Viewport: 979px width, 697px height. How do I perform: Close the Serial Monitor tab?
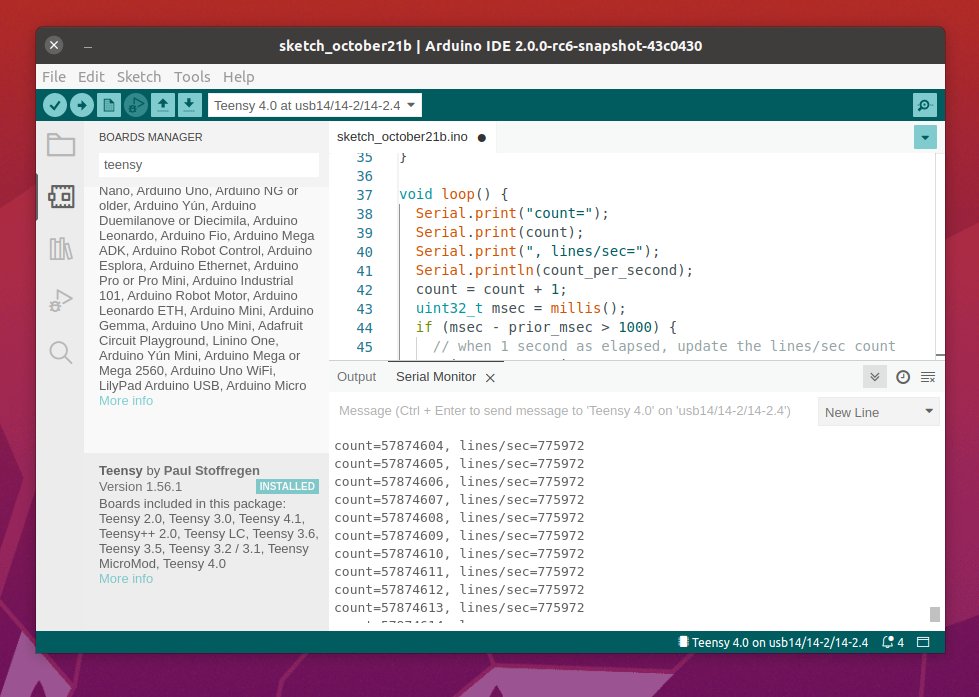(x=490, y=377)
